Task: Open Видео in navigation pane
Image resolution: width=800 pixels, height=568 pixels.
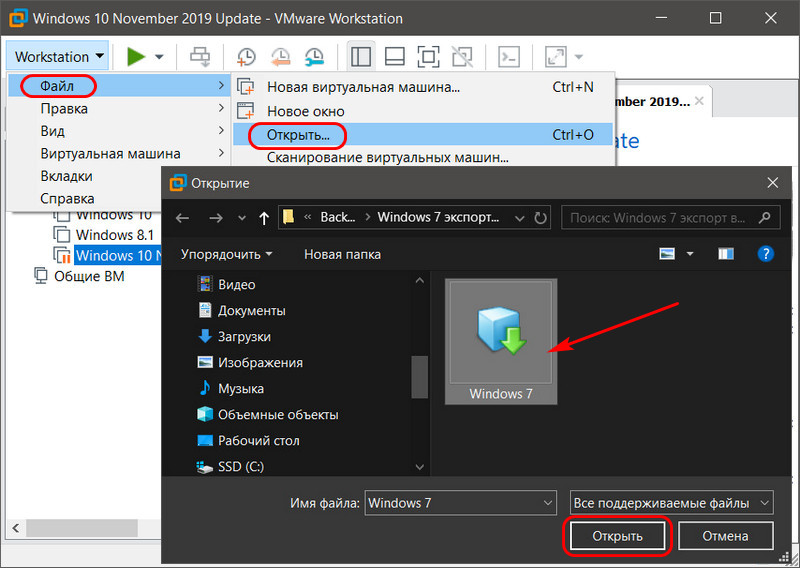Action: (226, 284)
